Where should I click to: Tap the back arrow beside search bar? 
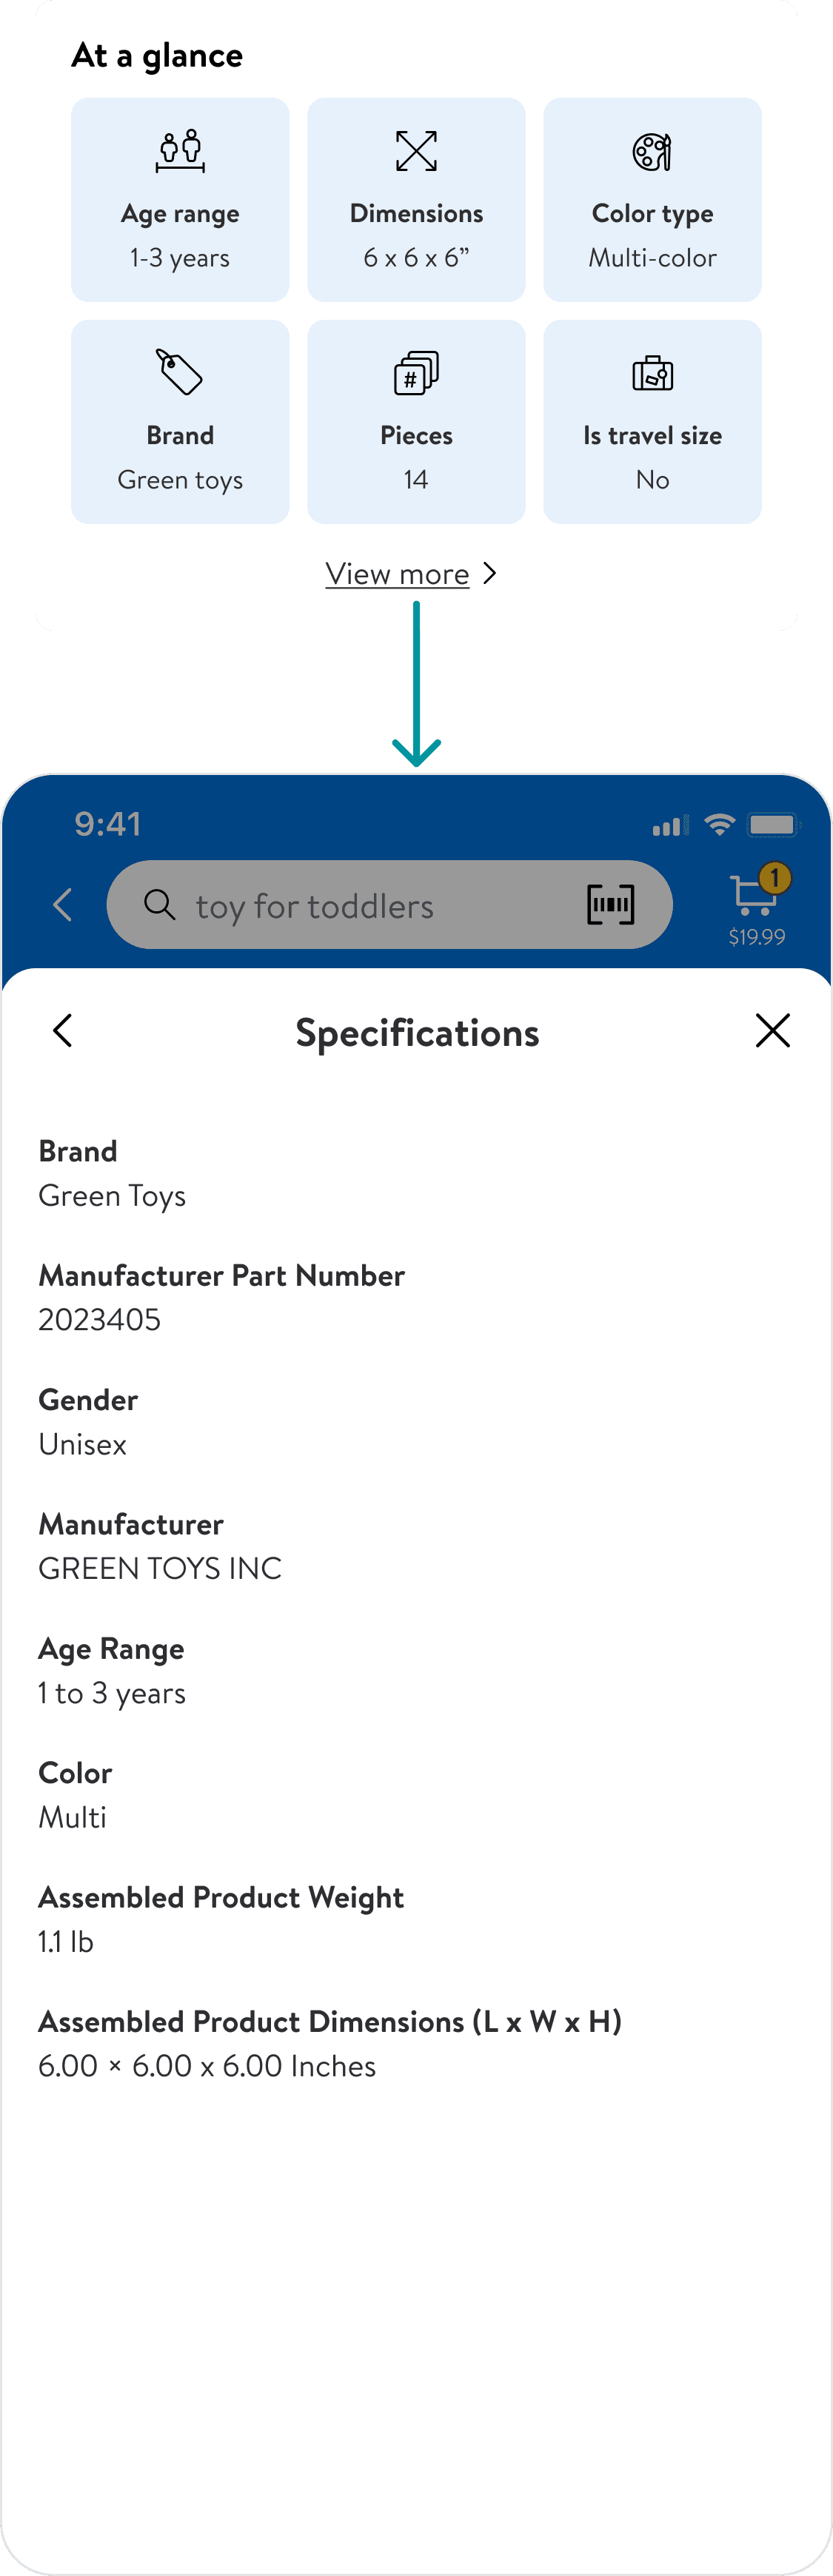(63, 905)
